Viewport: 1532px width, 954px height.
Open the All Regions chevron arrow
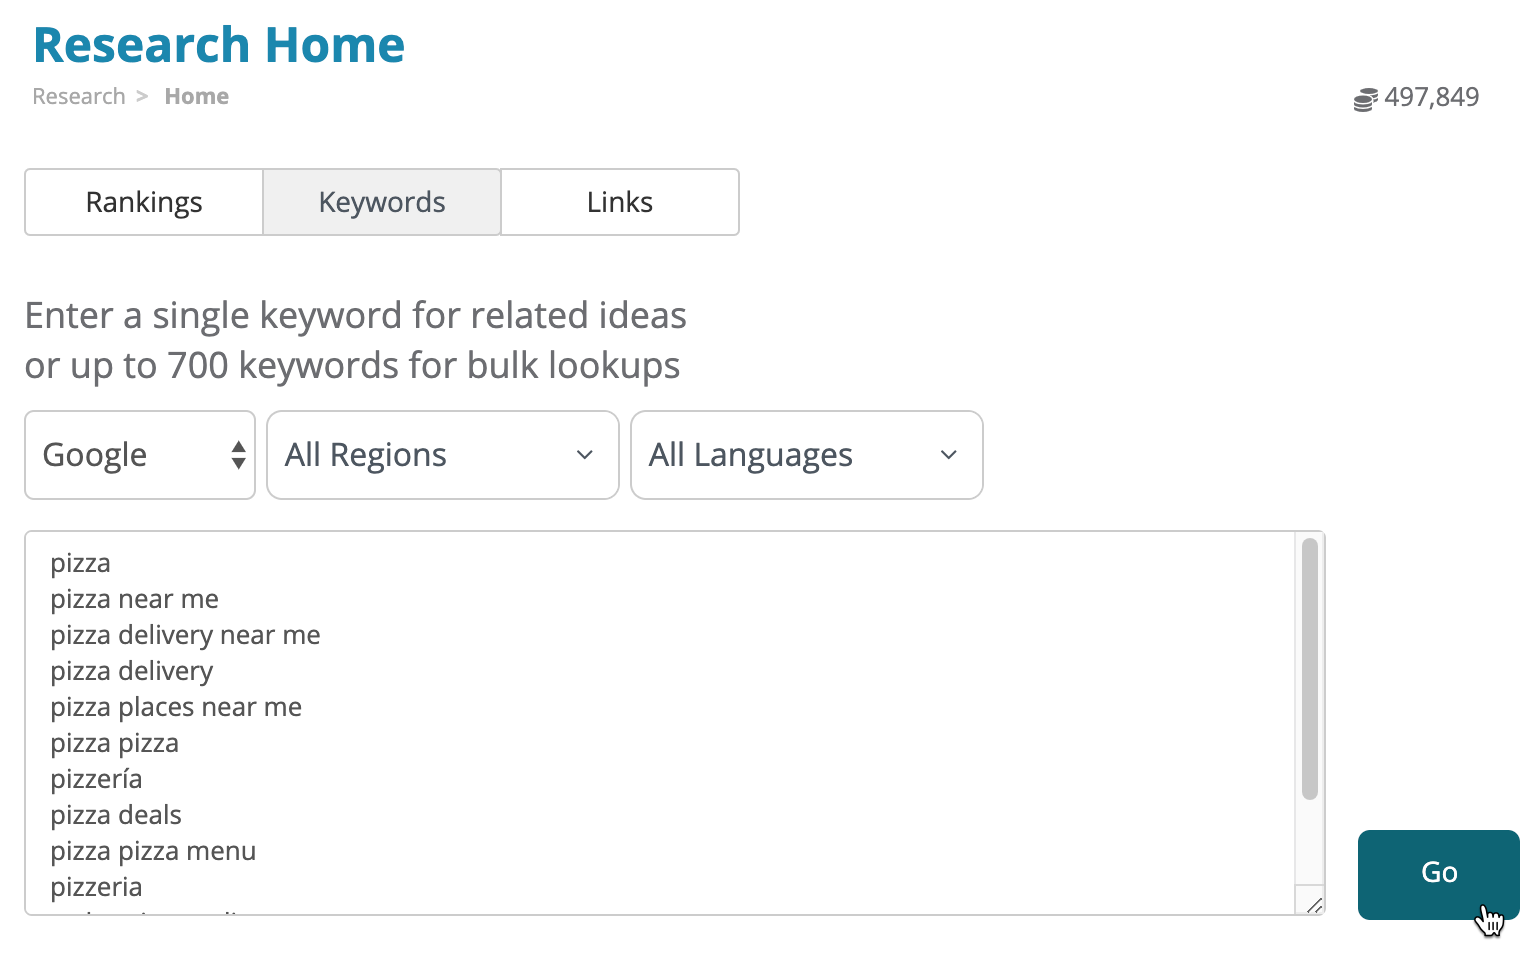584,455
